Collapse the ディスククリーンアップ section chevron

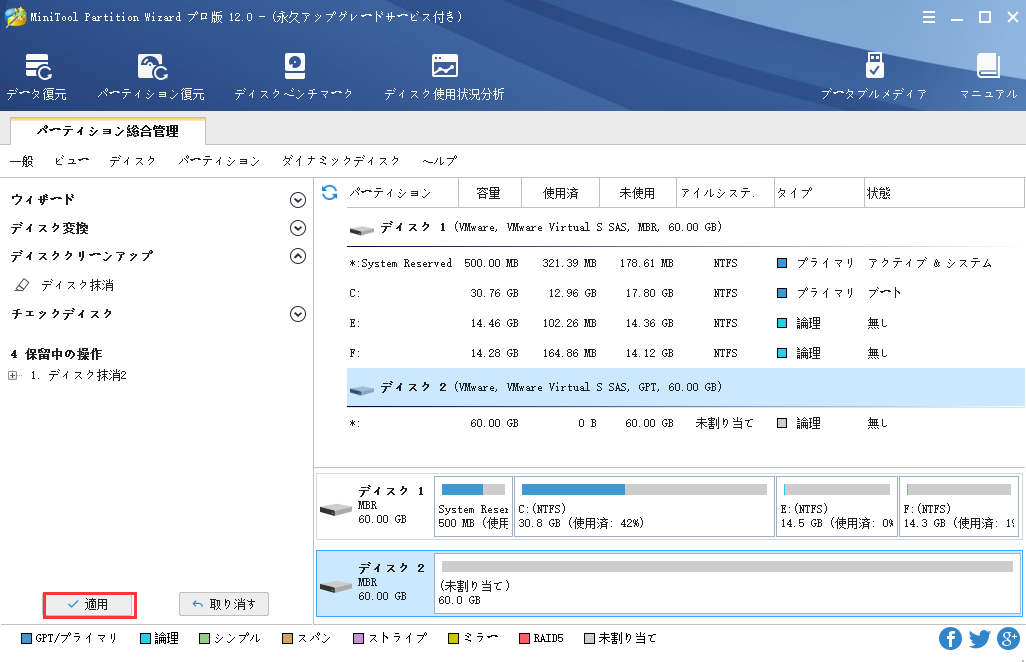coord(297,256)
